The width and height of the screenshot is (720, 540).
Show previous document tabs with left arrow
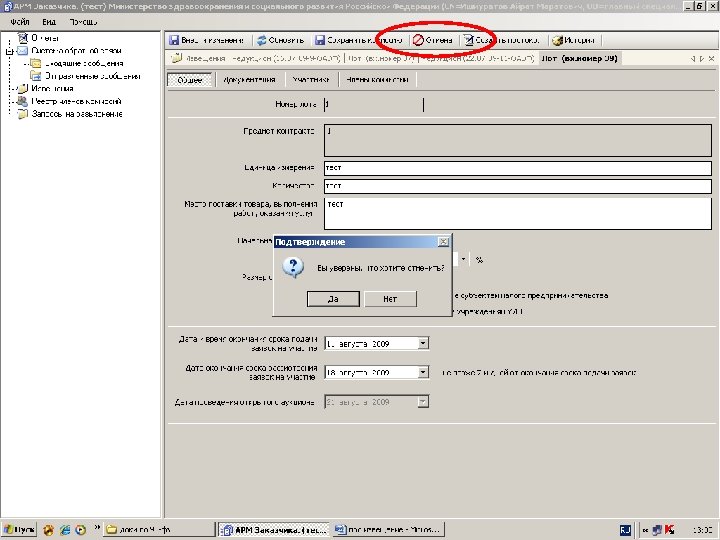[693, 59]
